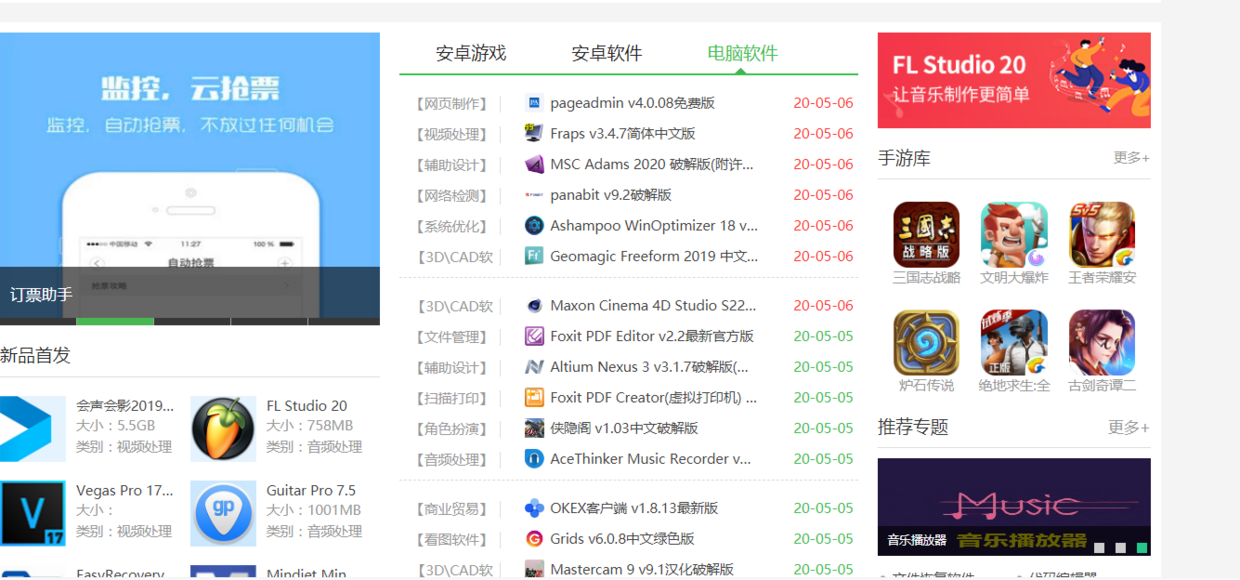Viewport: 1240px width, 580px height.
Task: Click the Grids v6.0.8 icon
Action: (x=534, y=539)
